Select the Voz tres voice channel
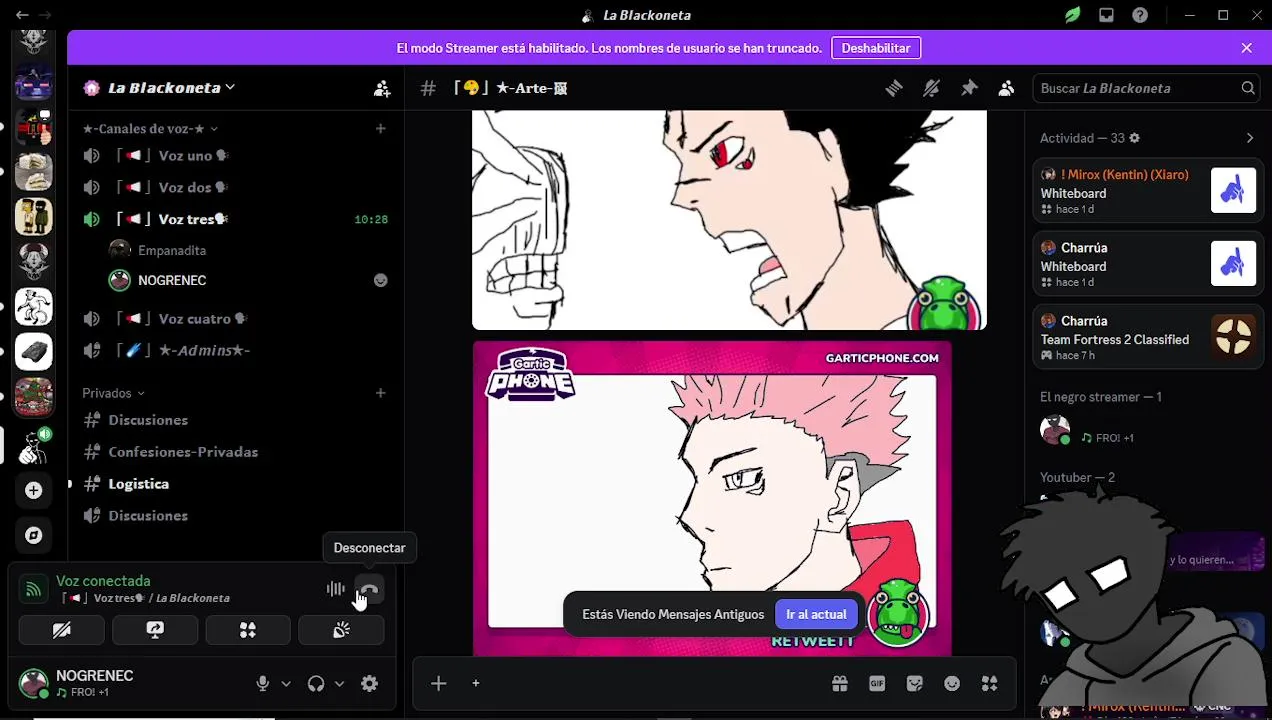This screenshot has width=1272, height=720. coord(236,219)
